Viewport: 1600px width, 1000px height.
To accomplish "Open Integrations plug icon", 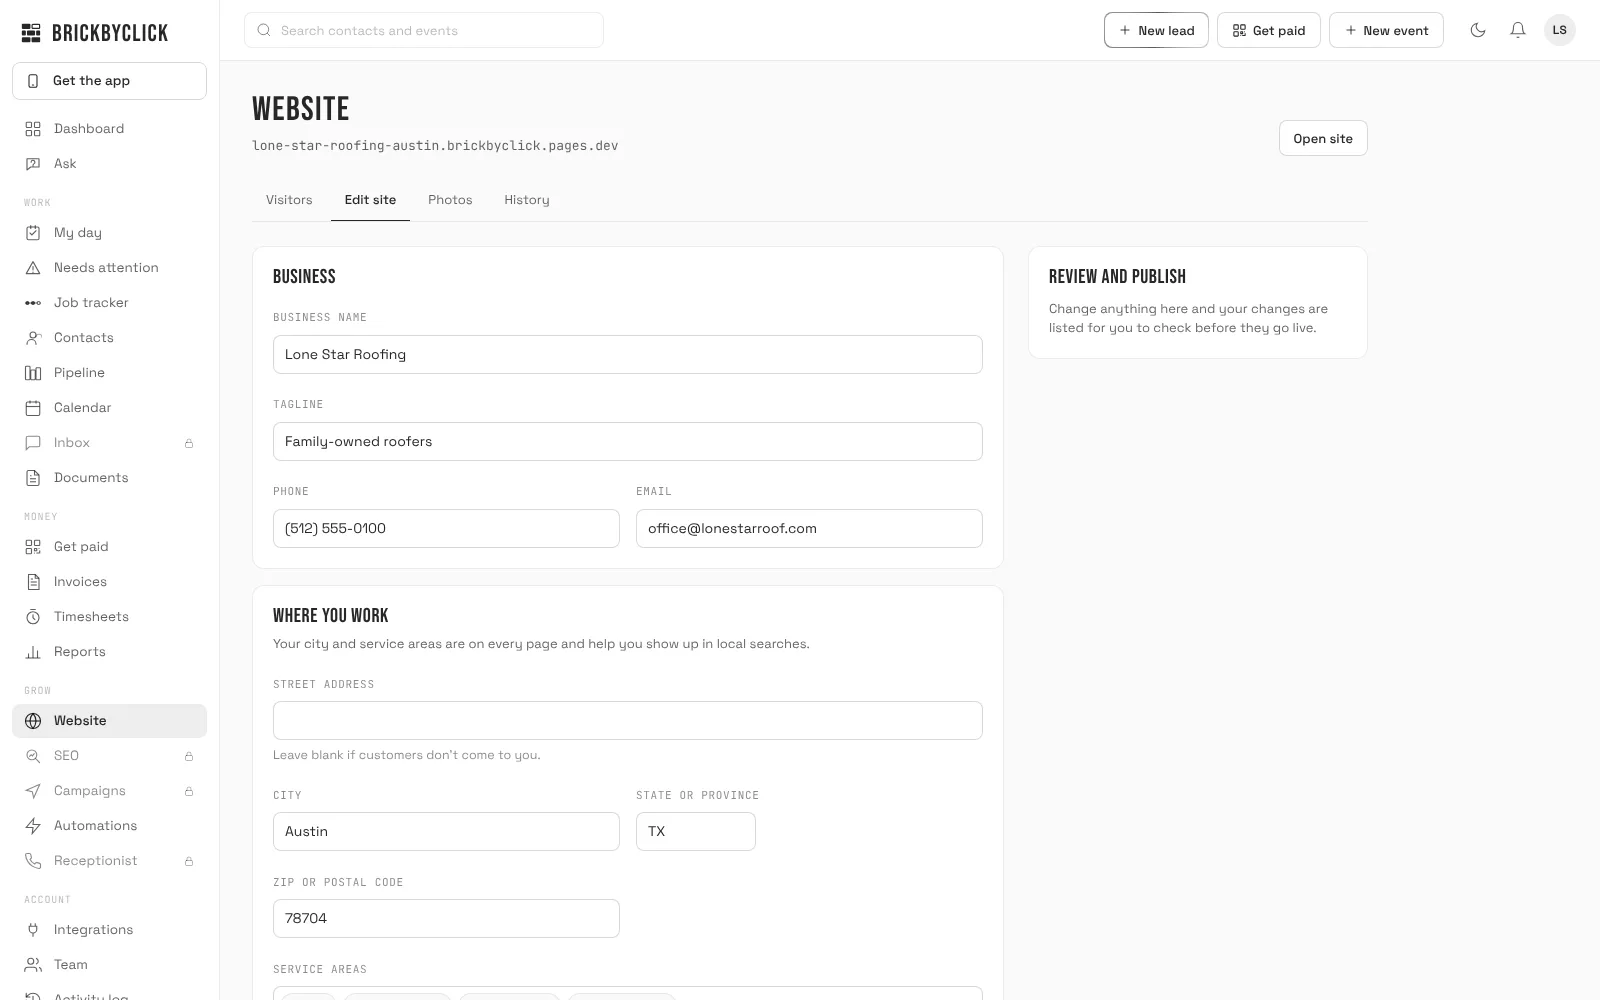I will (x=33, y=930).
